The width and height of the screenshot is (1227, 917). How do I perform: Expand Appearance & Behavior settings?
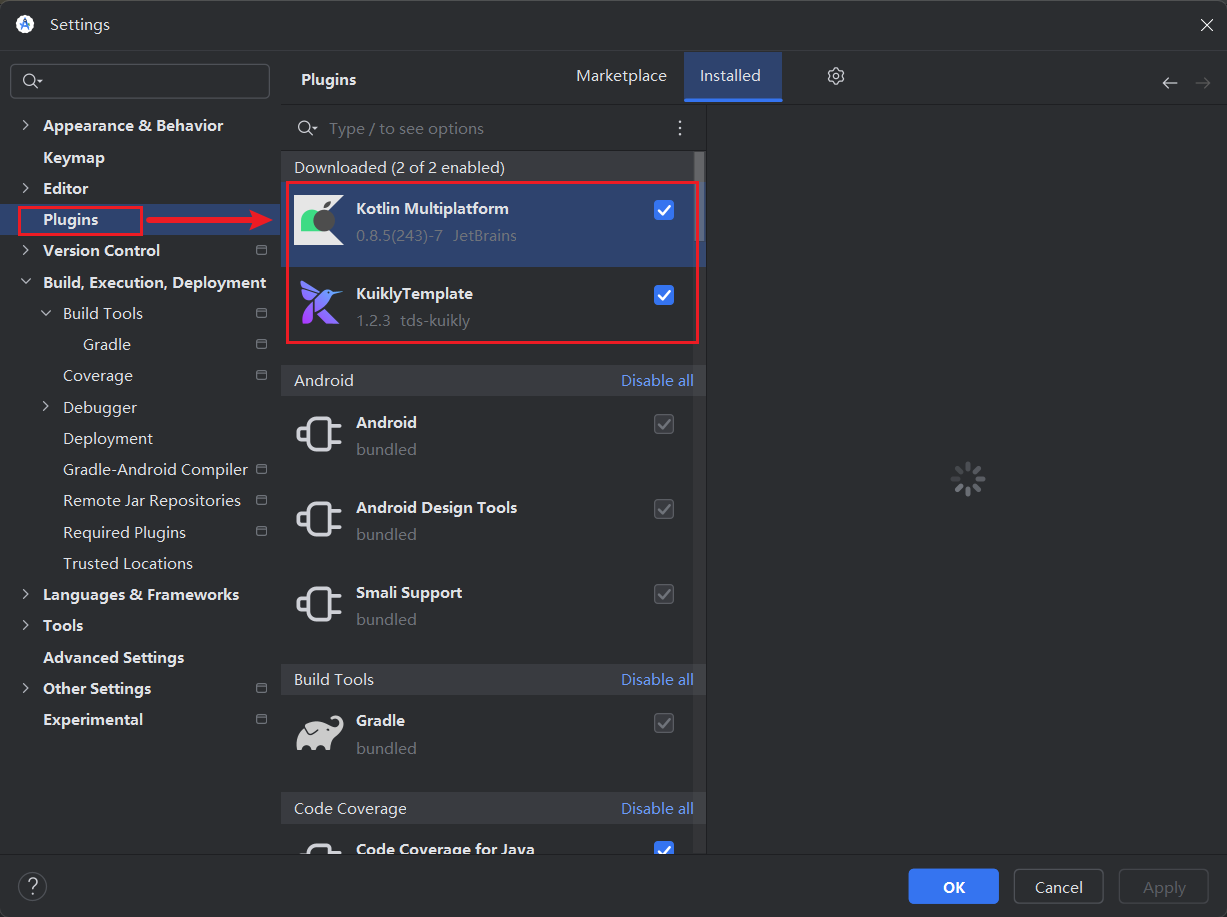point(26,125)
